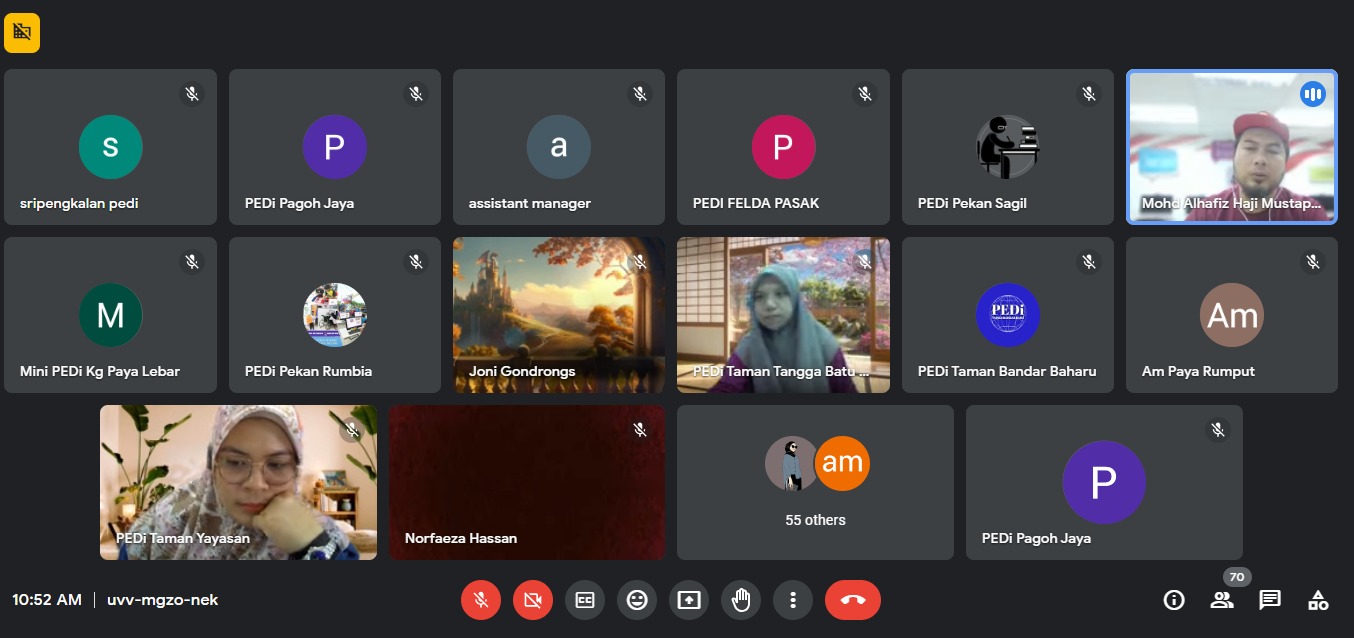Toggle the microphone mute button
Image resolution: width=1354 pixels, height=638 pixels.
click(481, 600)
